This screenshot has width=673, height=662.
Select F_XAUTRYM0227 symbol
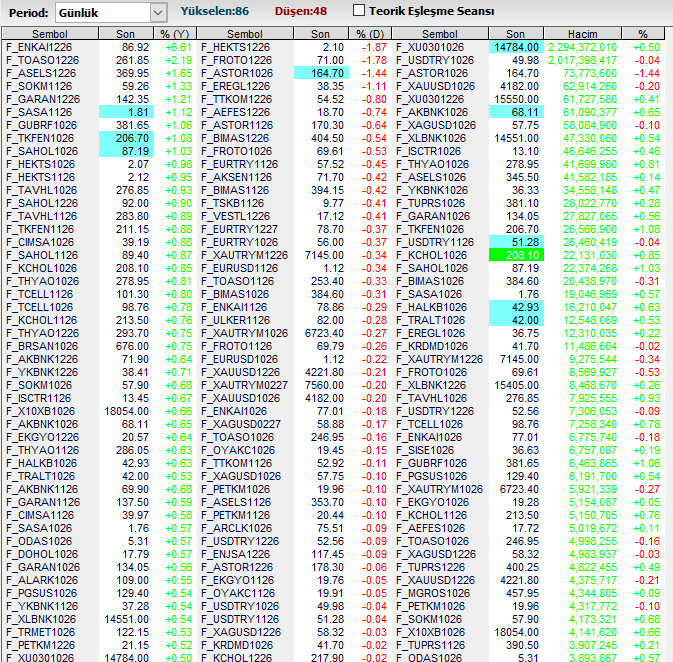click(245, 385)
